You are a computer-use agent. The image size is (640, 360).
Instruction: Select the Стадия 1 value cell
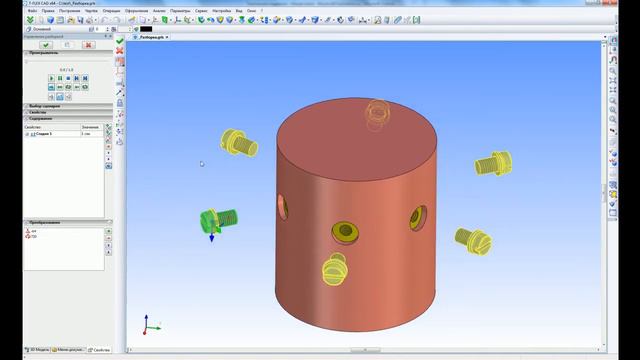point(92,134)
